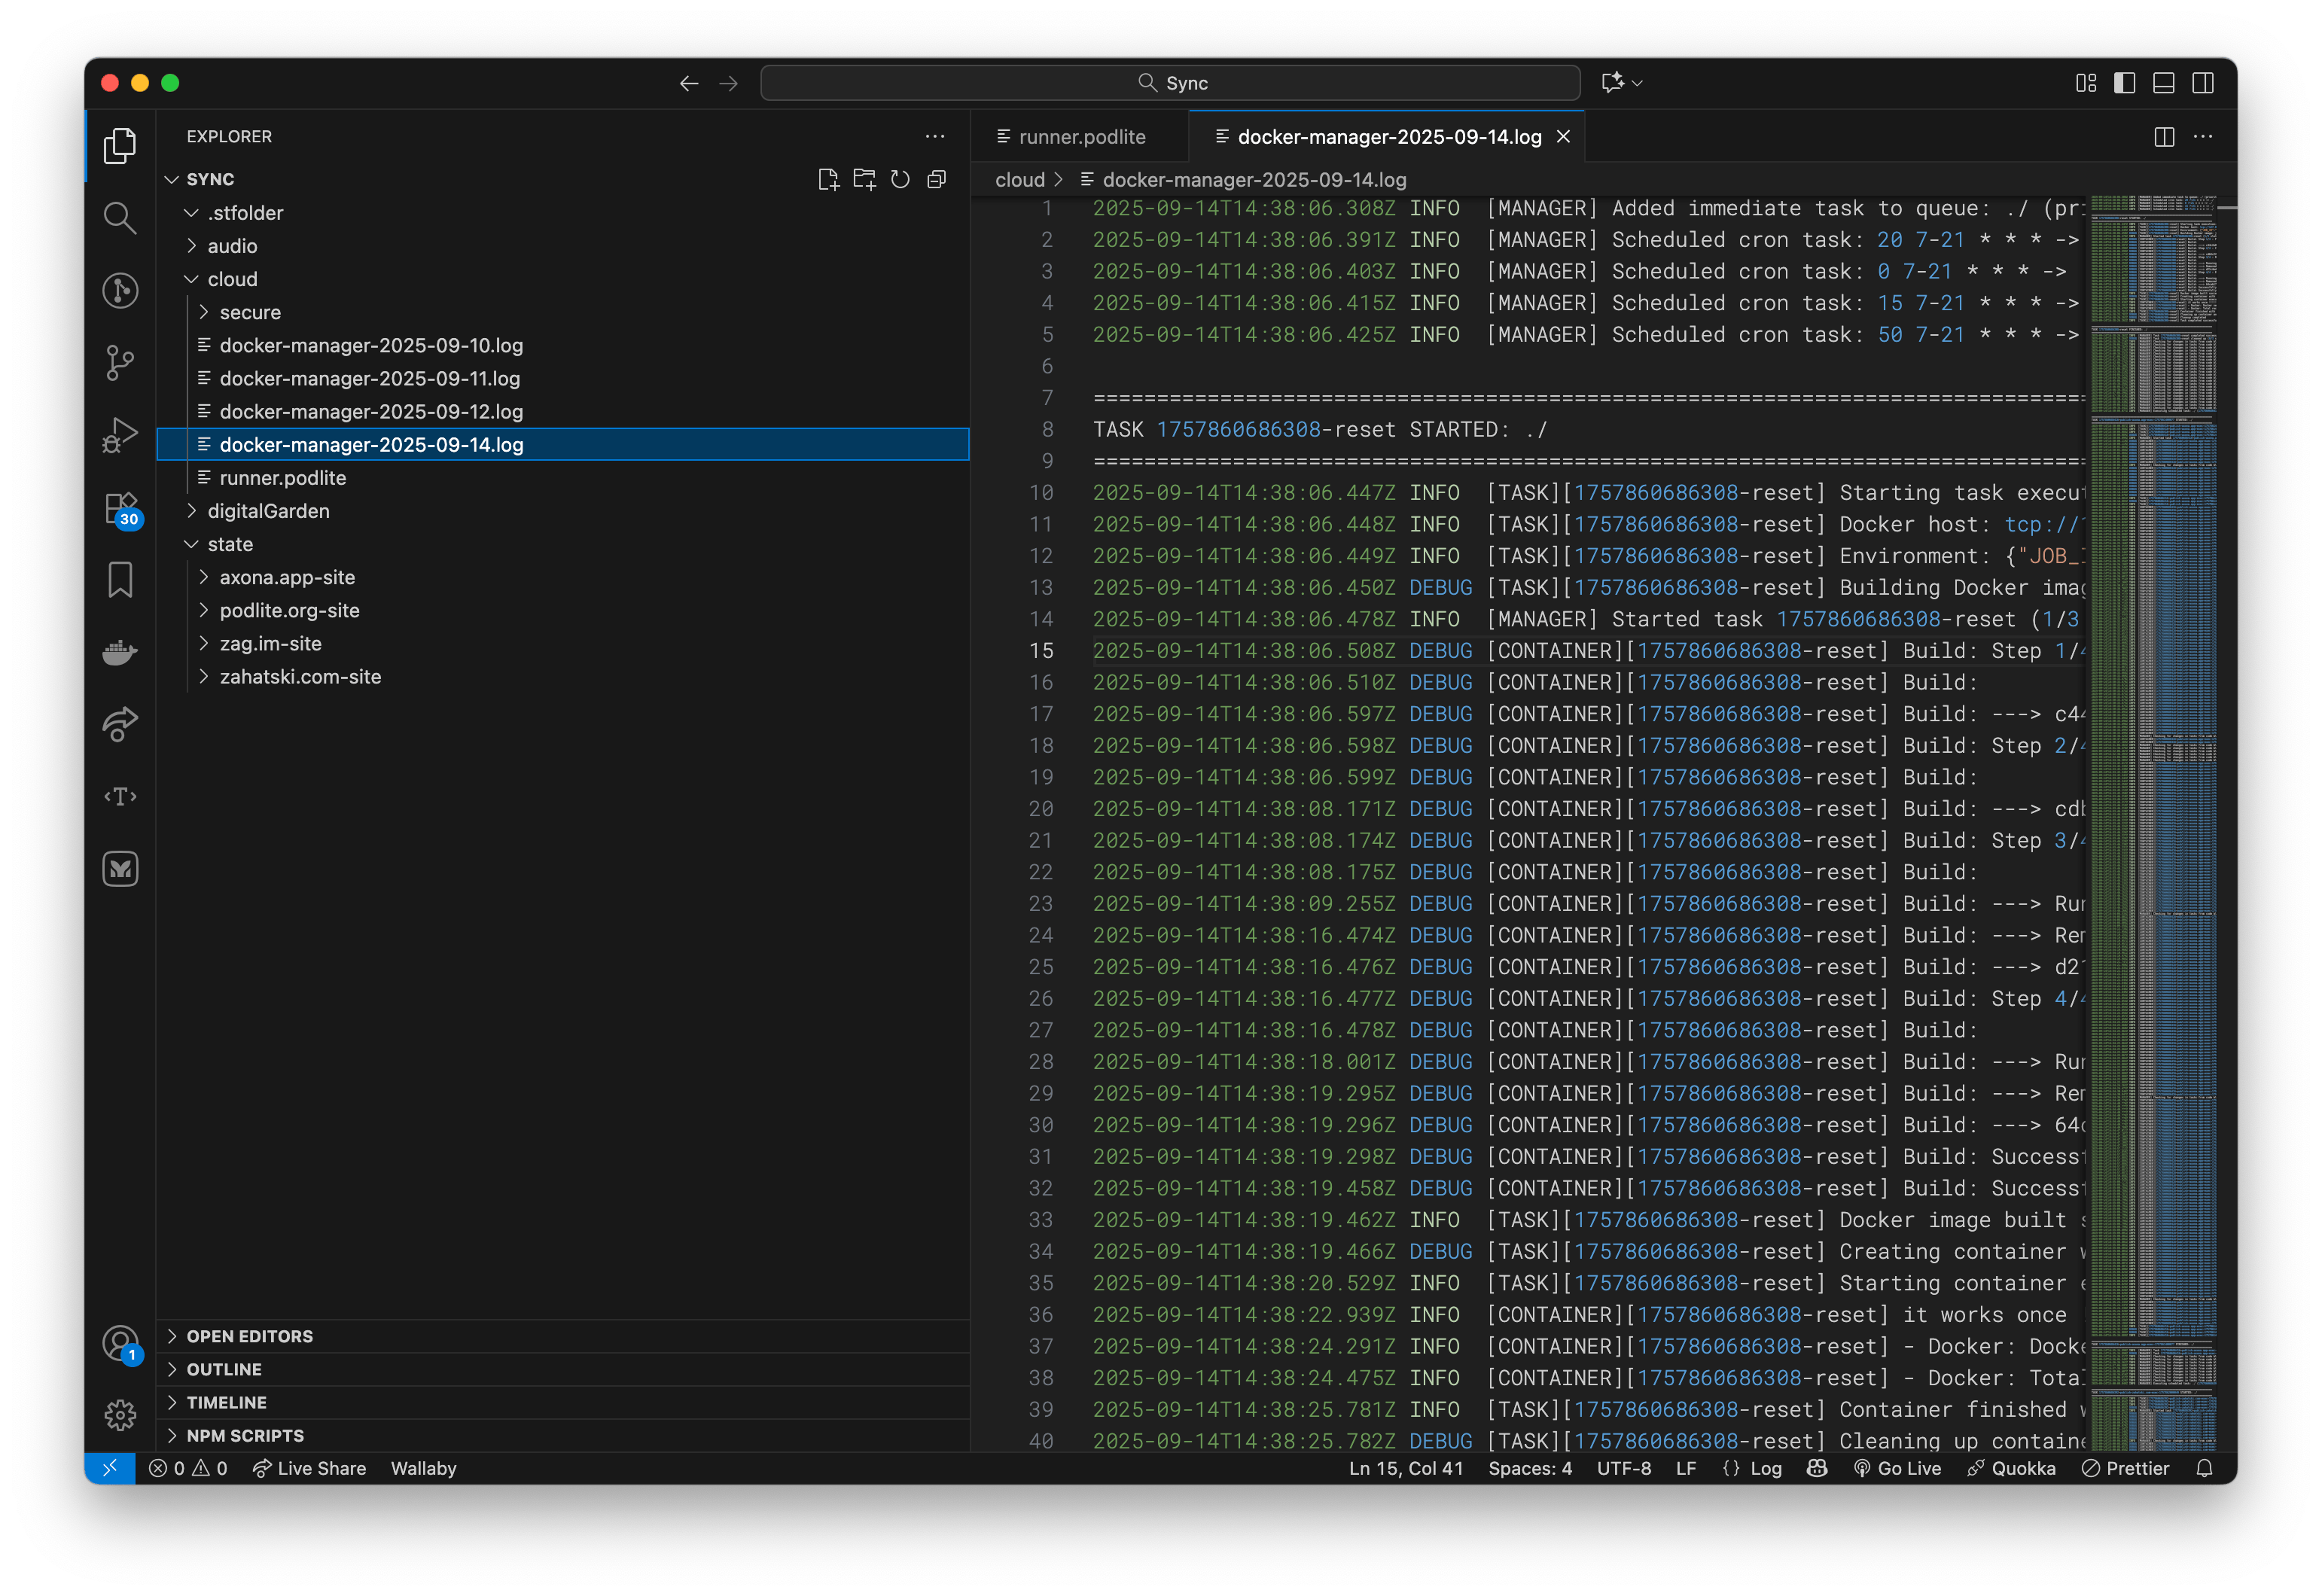Click Ln 15, Col 41 indicator
Image resolution: width=2322 pixels, height=1596 pixels.
pos(1405,1467)
